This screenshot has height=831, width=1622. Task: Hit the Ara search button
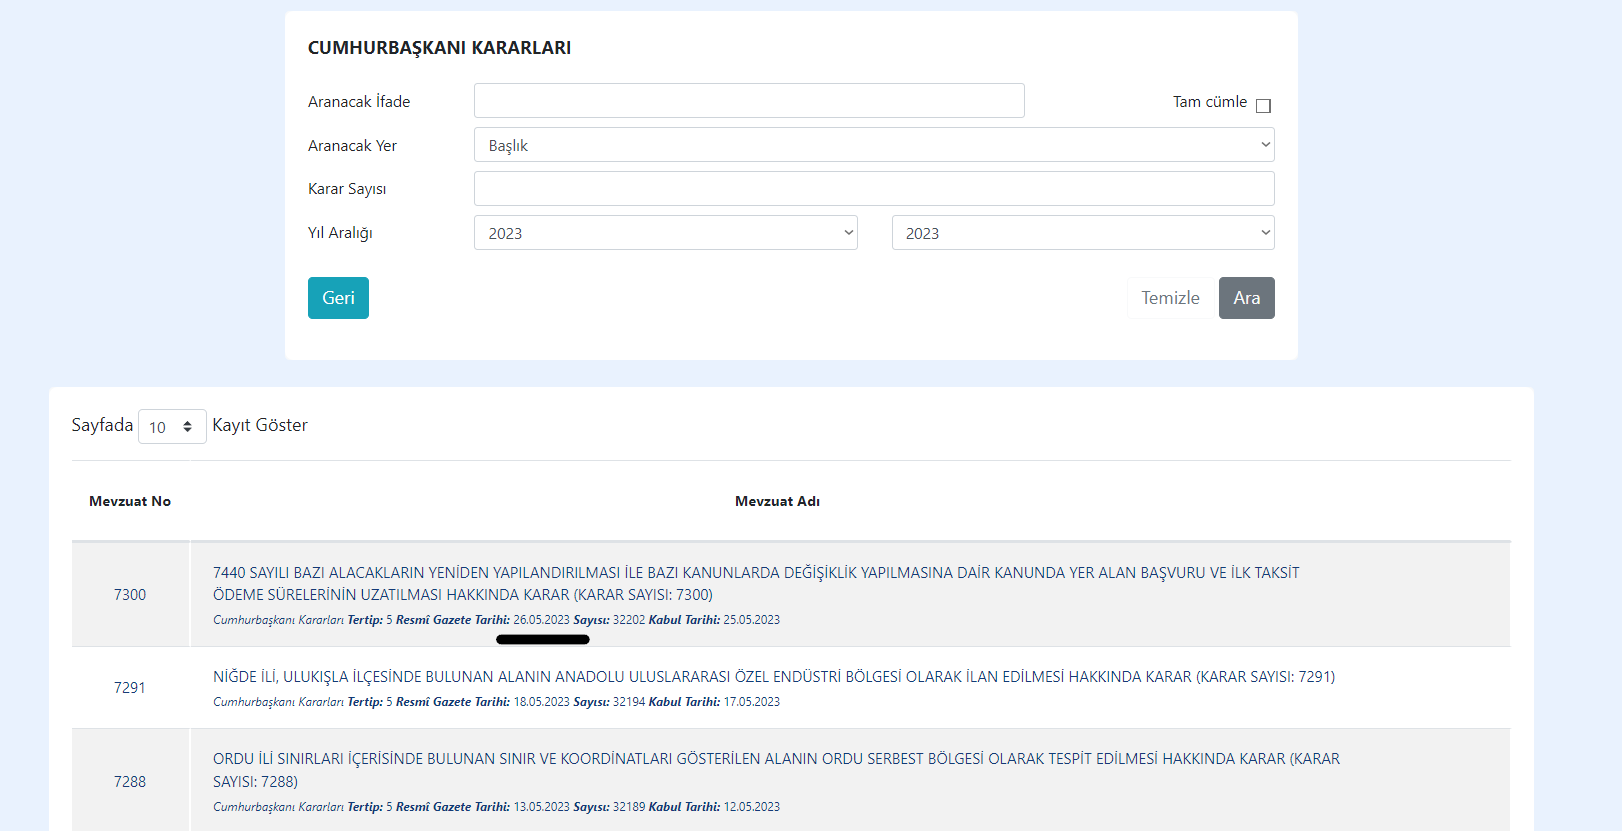click(x=1246, y=298)
